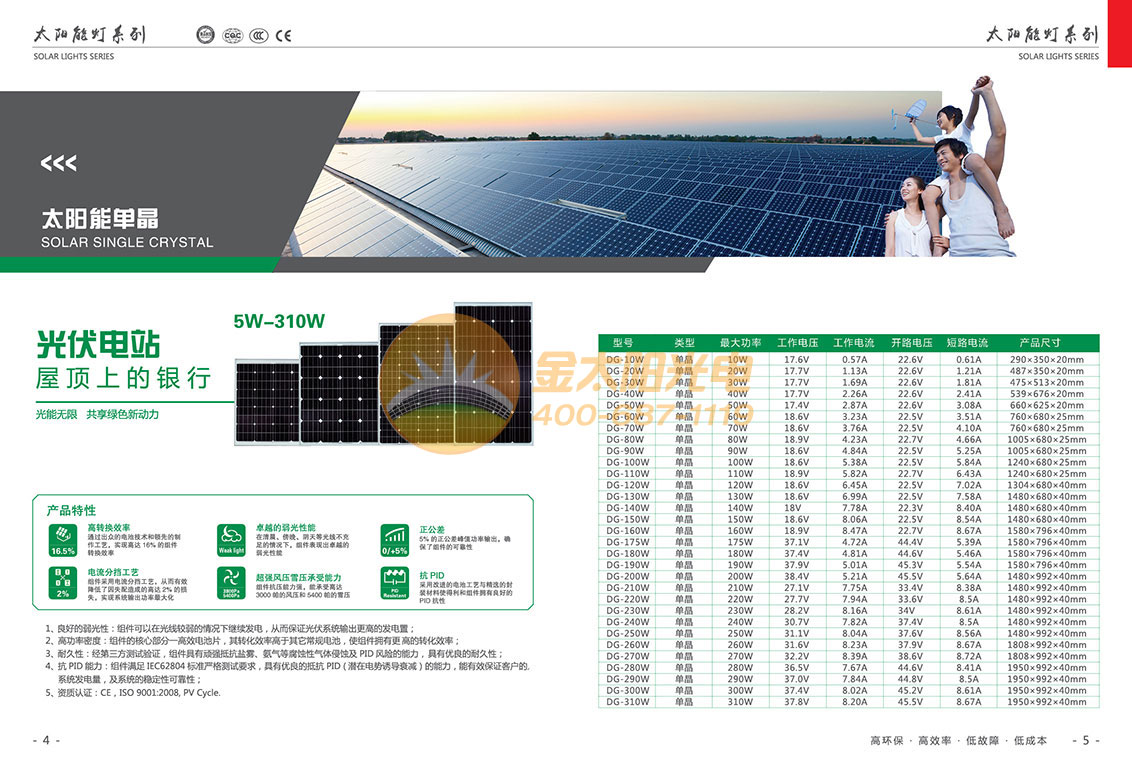Select the DG-310W table row
The width and height of the screenshot is (1132, 768).
click(848, 702)
